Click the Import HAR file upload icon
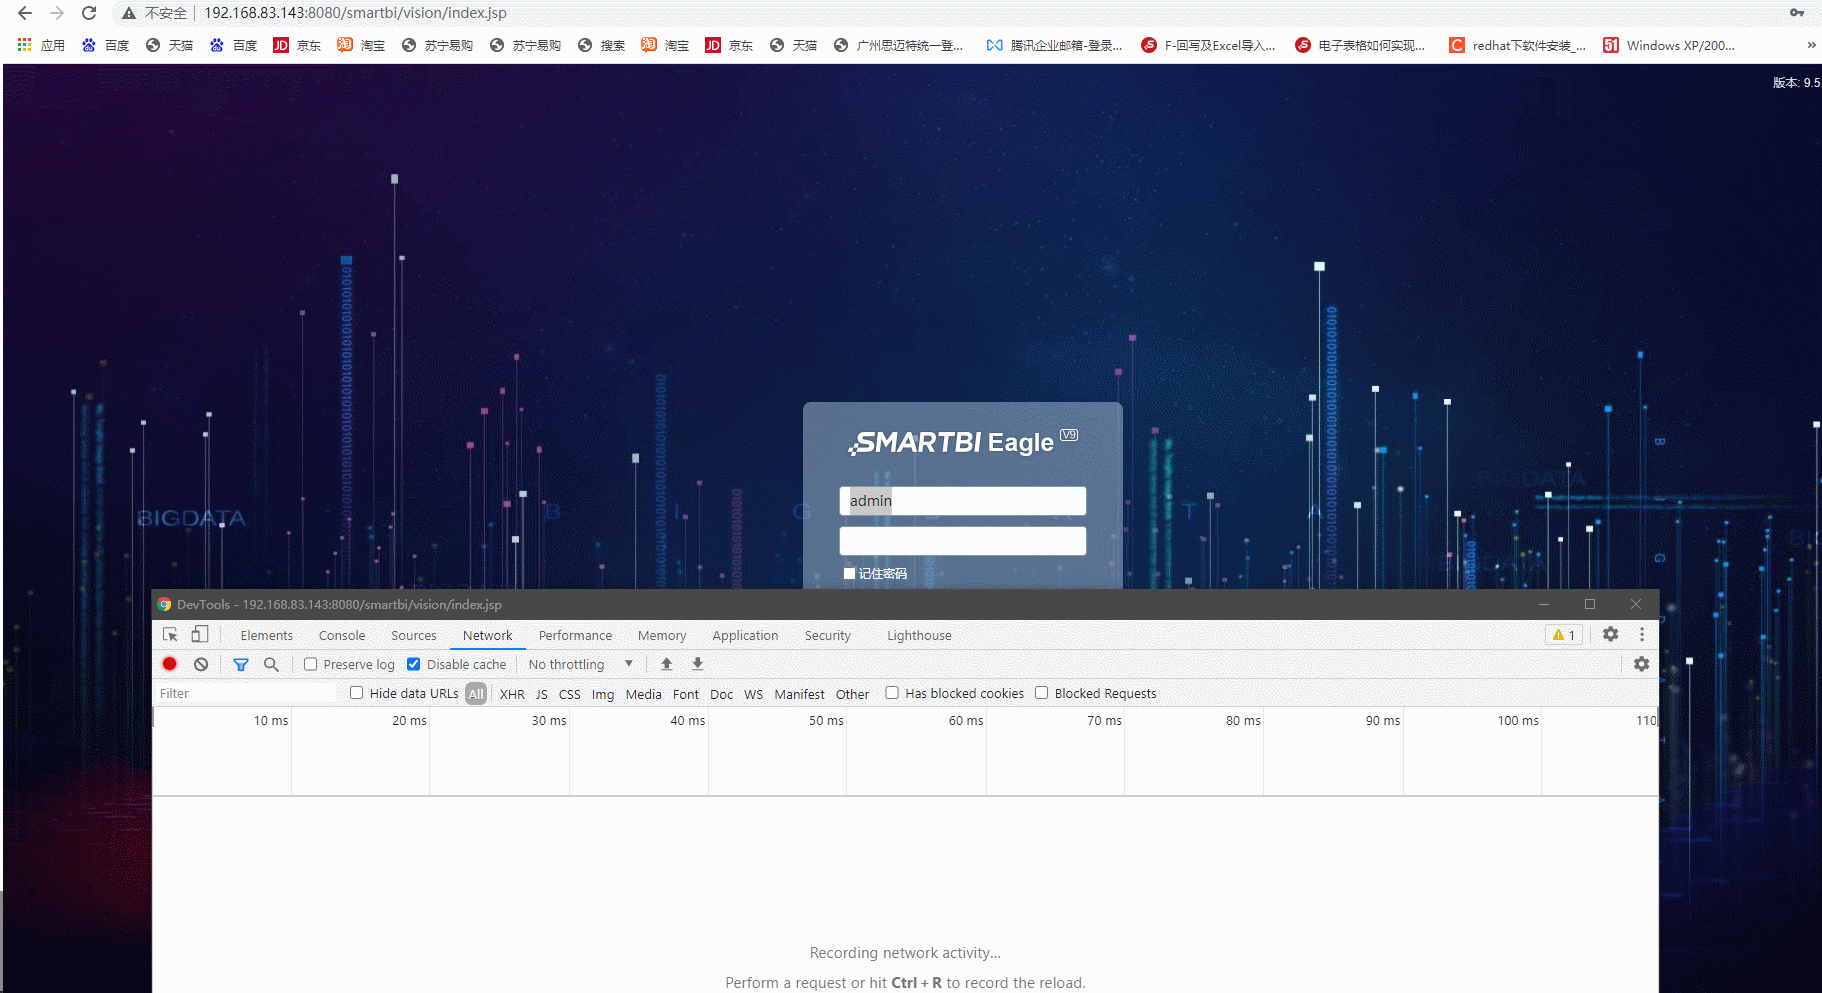This screenshot has width=1822, height=993. [x=666, y=664]
